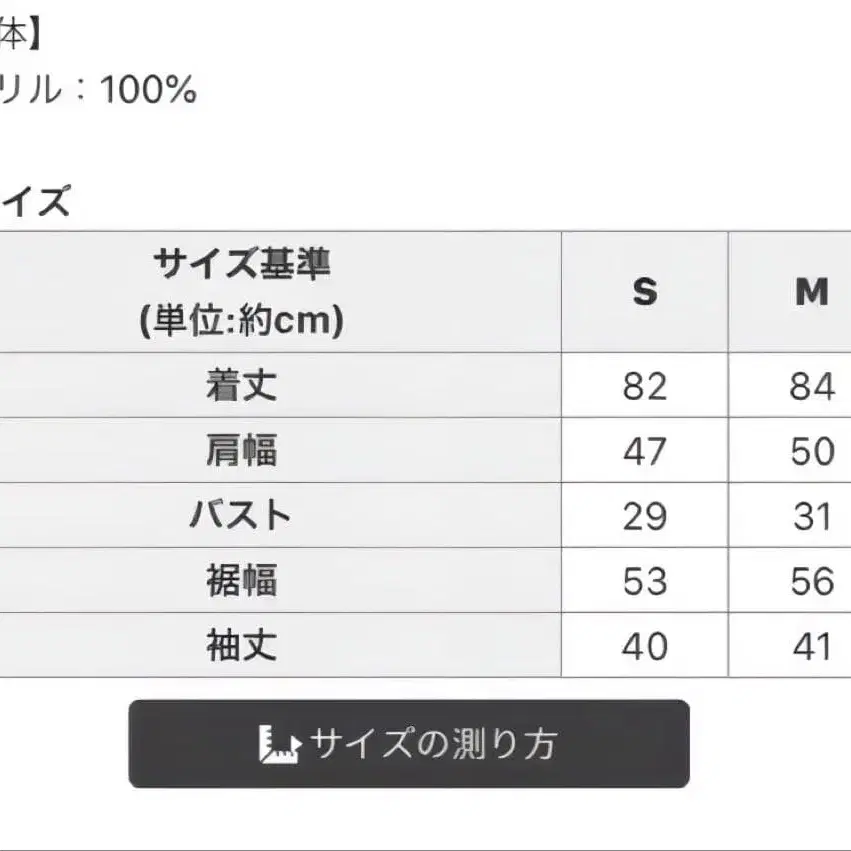This screenshot has width=851, height=851.
Task: Click the 袖丈 value 40 for size S
Action: point(645,646)
